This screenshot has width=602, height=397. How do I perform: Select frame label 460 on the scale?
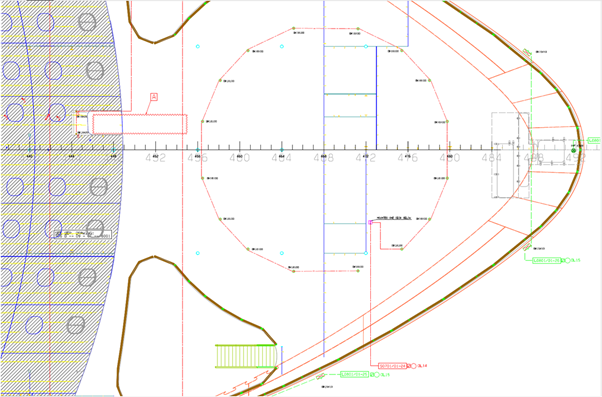pos(240,158)
